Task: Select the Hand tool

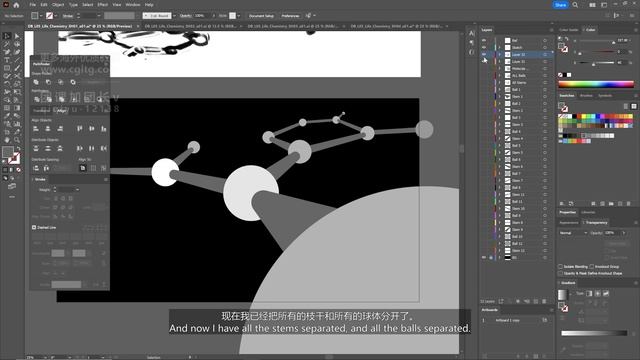Action: pyautogui.click(x=7, y=140)
